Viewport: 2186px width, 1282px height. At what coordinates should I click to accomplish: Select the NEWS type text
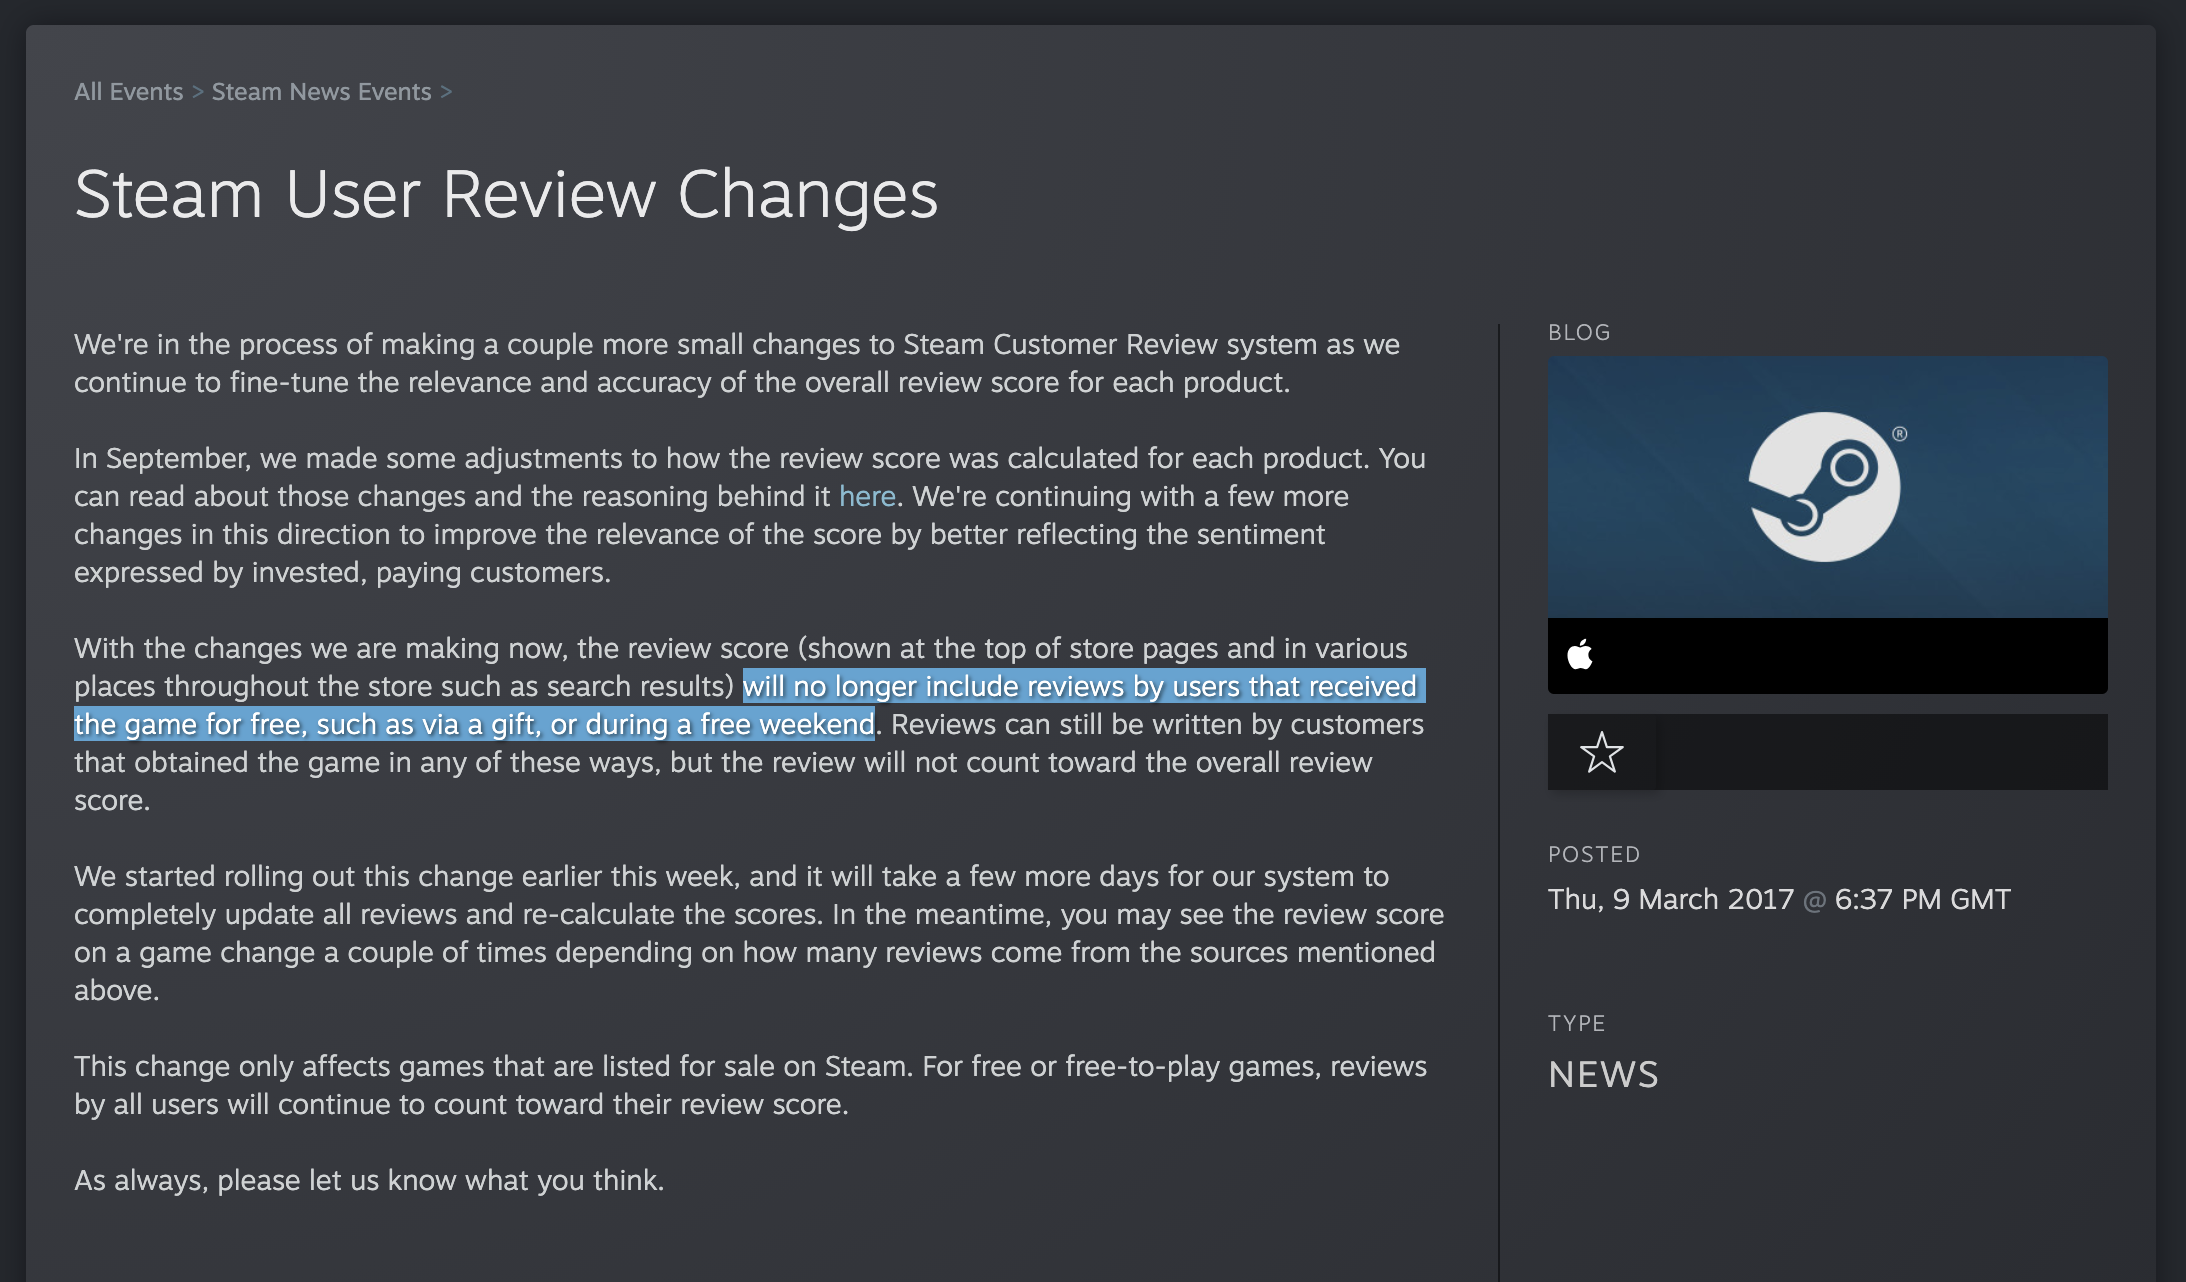[1603, 1075]
